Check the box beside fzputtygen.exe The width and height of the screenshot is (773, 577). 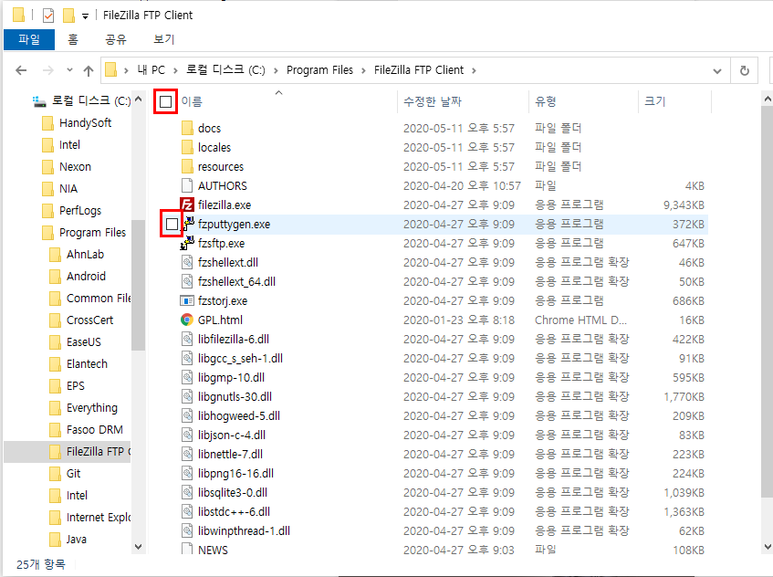pyautogui.click(x=172, y=224)
